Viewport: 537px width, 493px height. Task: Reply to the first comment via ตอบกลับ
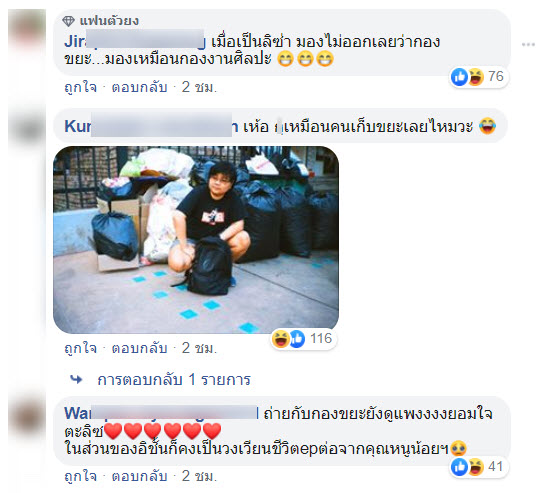pyautogui.click(x=139, y=87)
